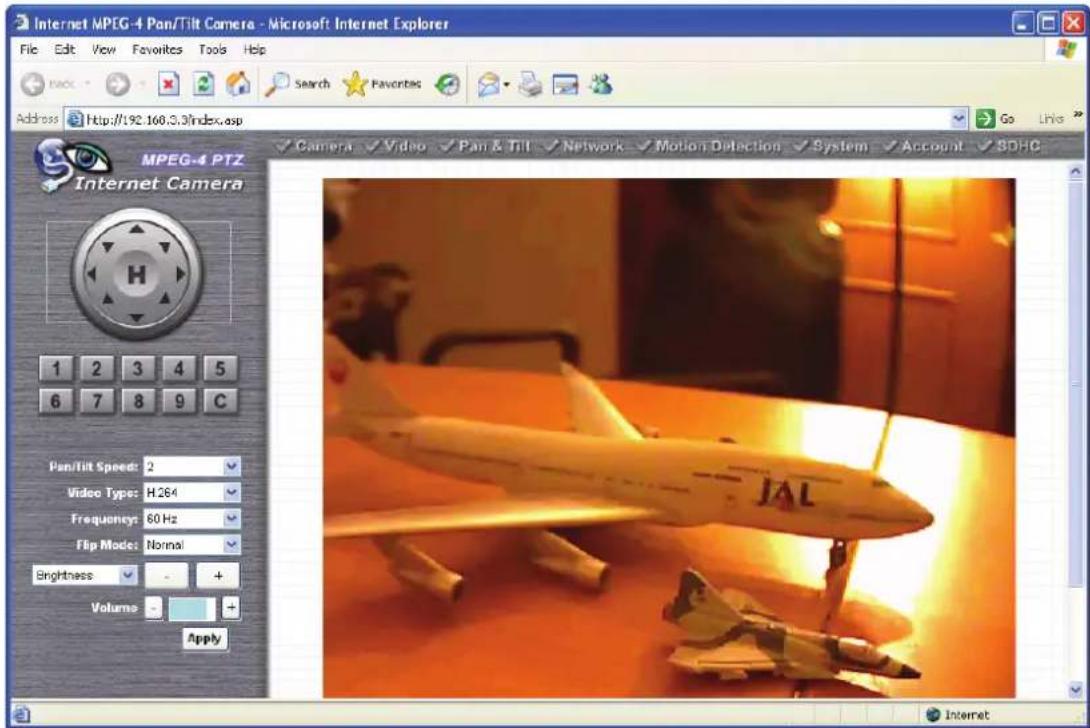
Task: Open the Mail toolbar icon
Action: click(x=489, y=85)
